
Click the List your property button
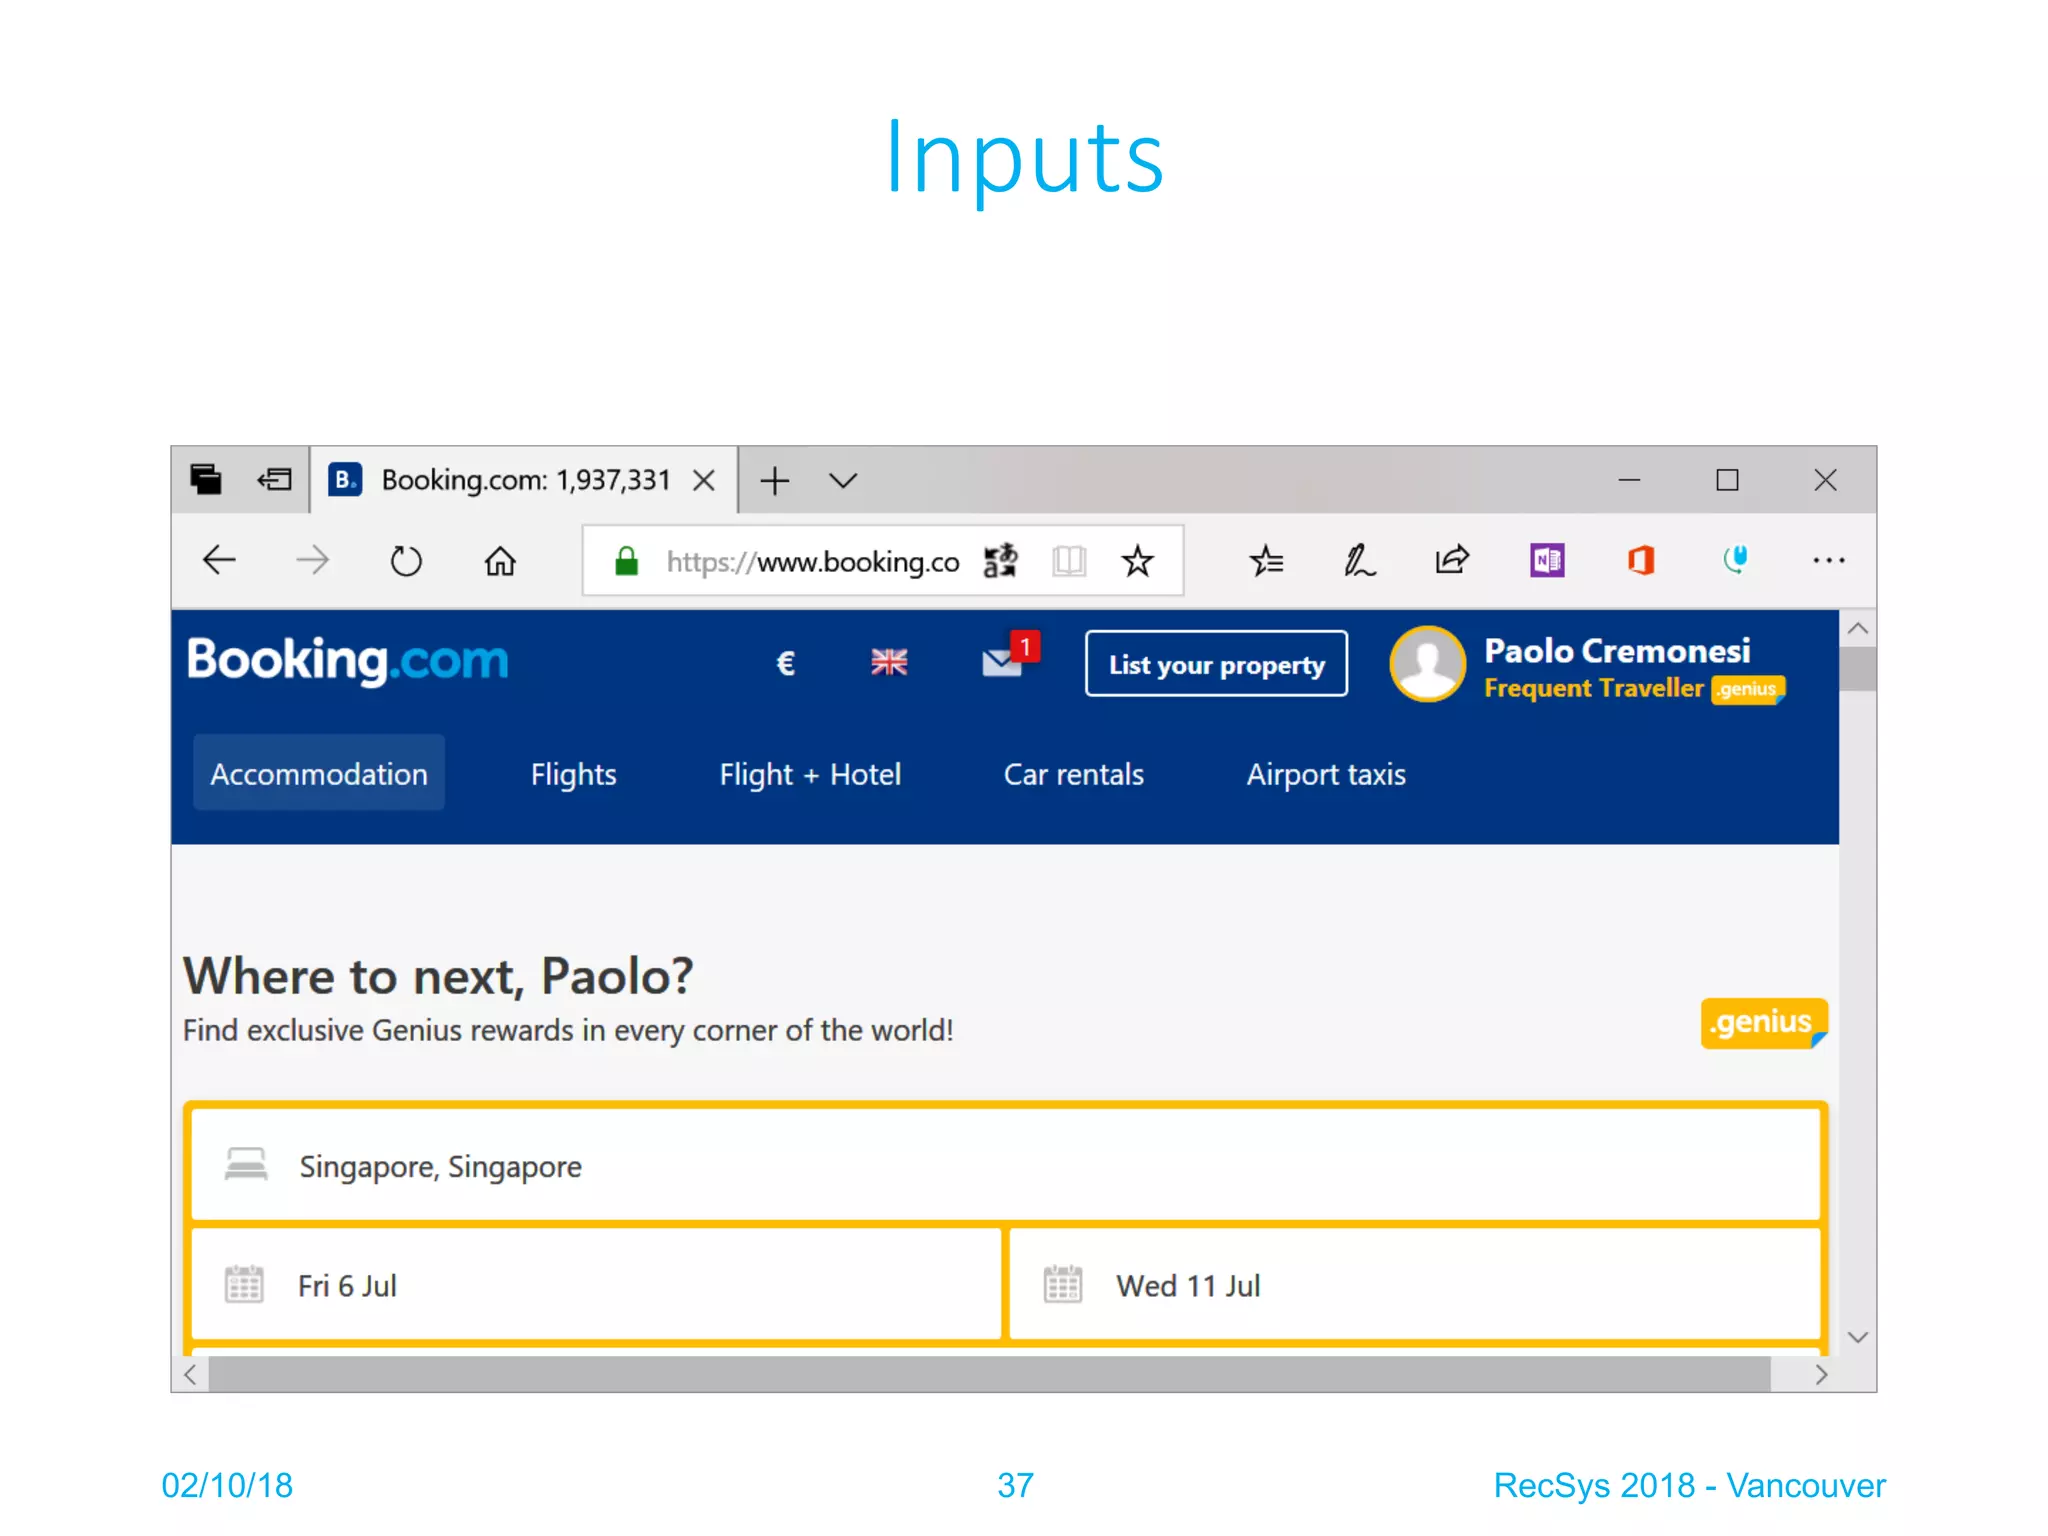coord(1216,664)
